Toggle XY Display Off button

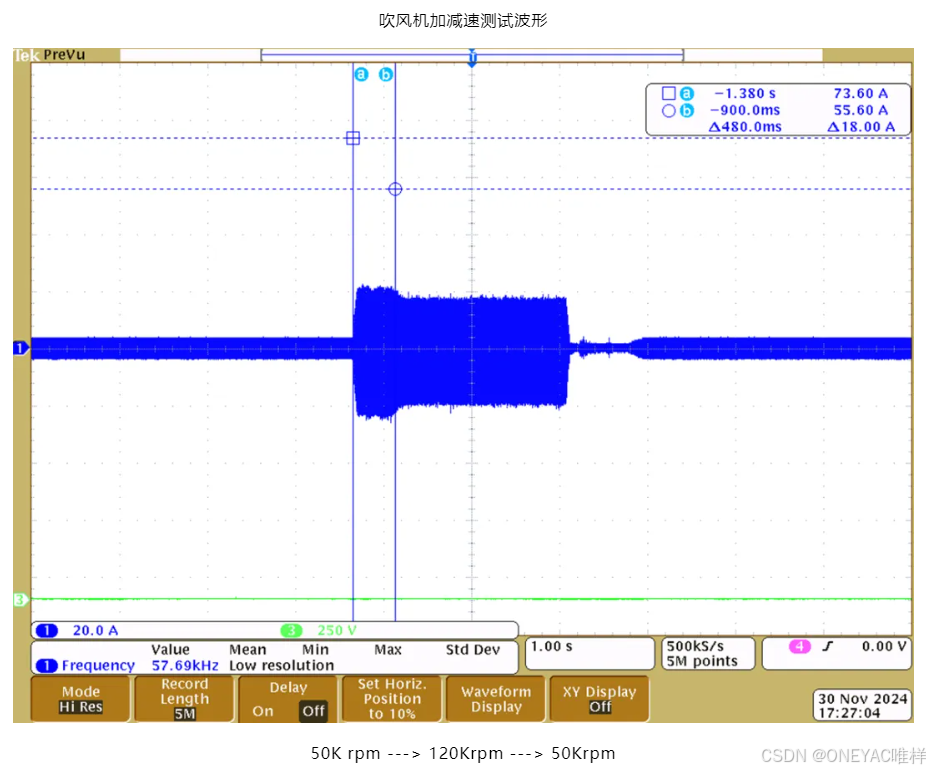pyautogui.click(x=600, y=699)
